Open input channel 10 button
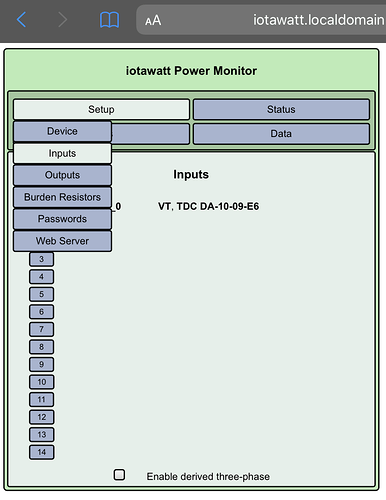Screen dimensions: 386x500 coord(41,382)
